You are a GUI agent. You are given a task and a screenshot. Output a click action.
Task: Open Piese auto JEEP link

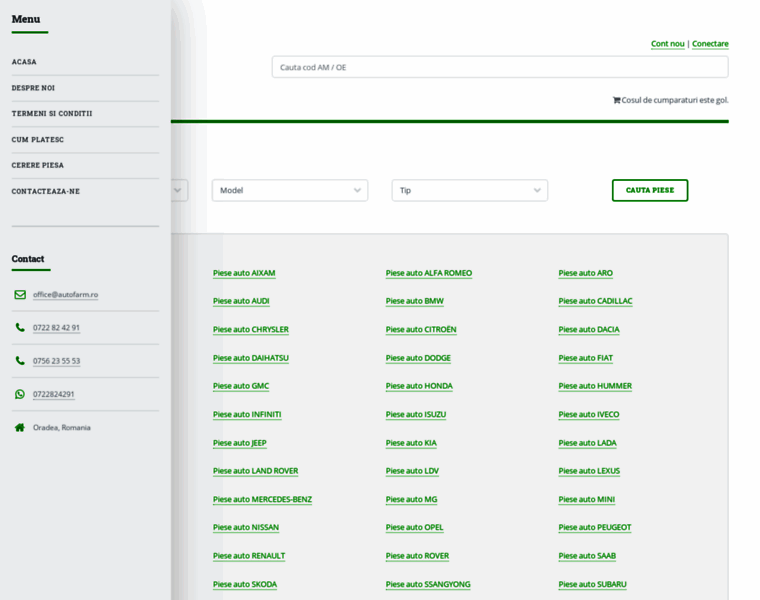coord(240,443)
